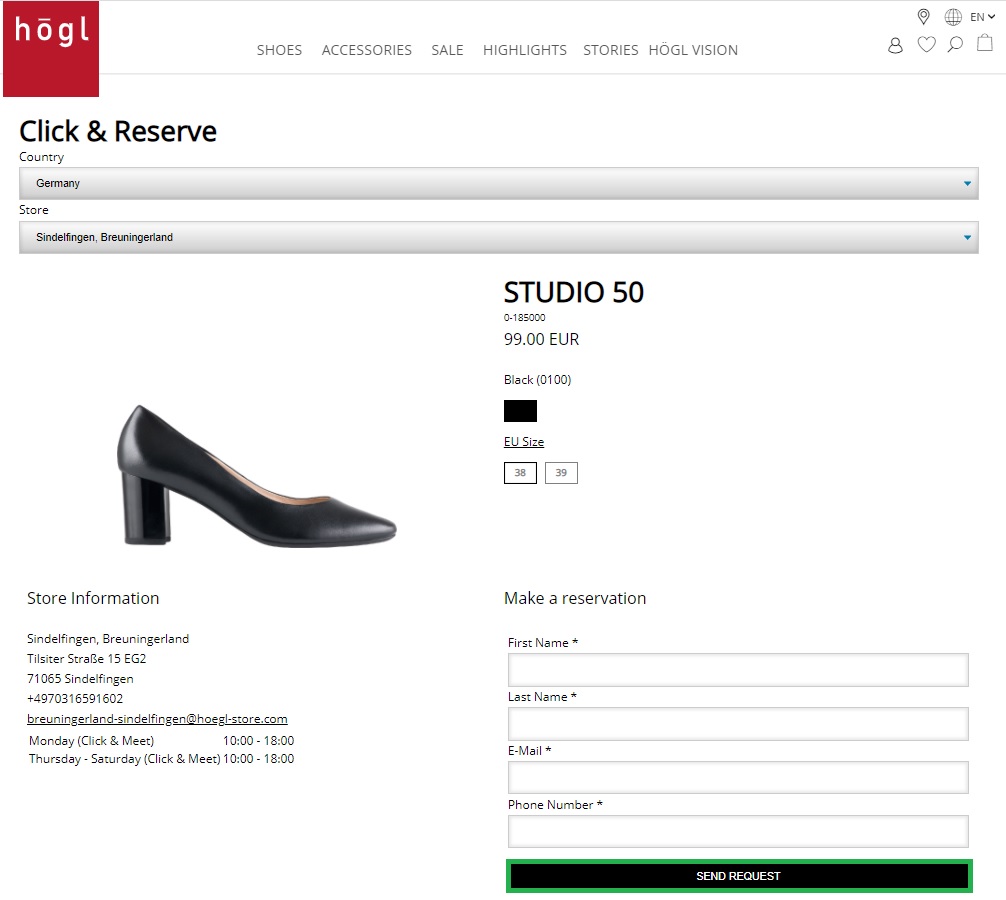Click the store email address link
This screenshot has height=900, width=1006.
[x=157, y=719]
